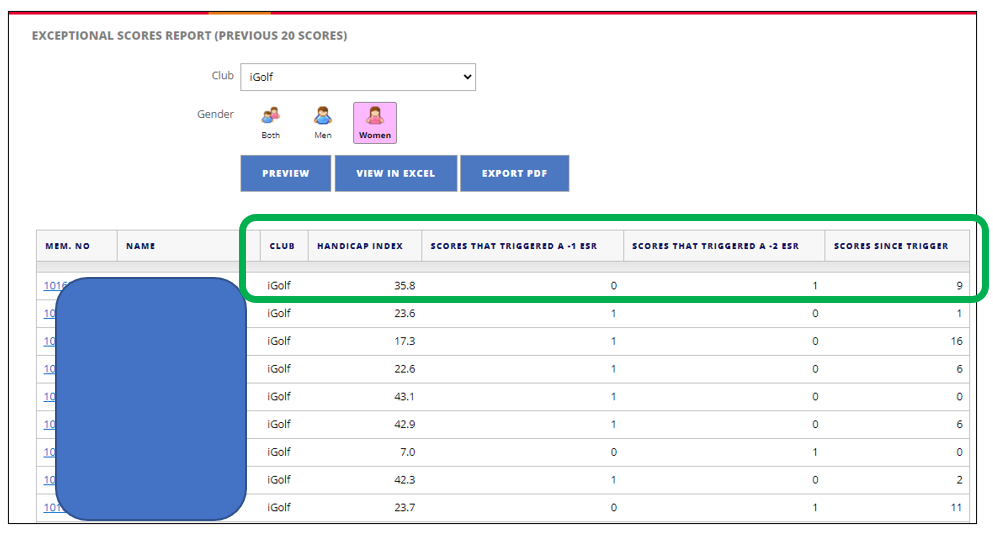Select the row with handicap index 17.3
This screenshot has width=993, height=534.
[x=503, y=341]
